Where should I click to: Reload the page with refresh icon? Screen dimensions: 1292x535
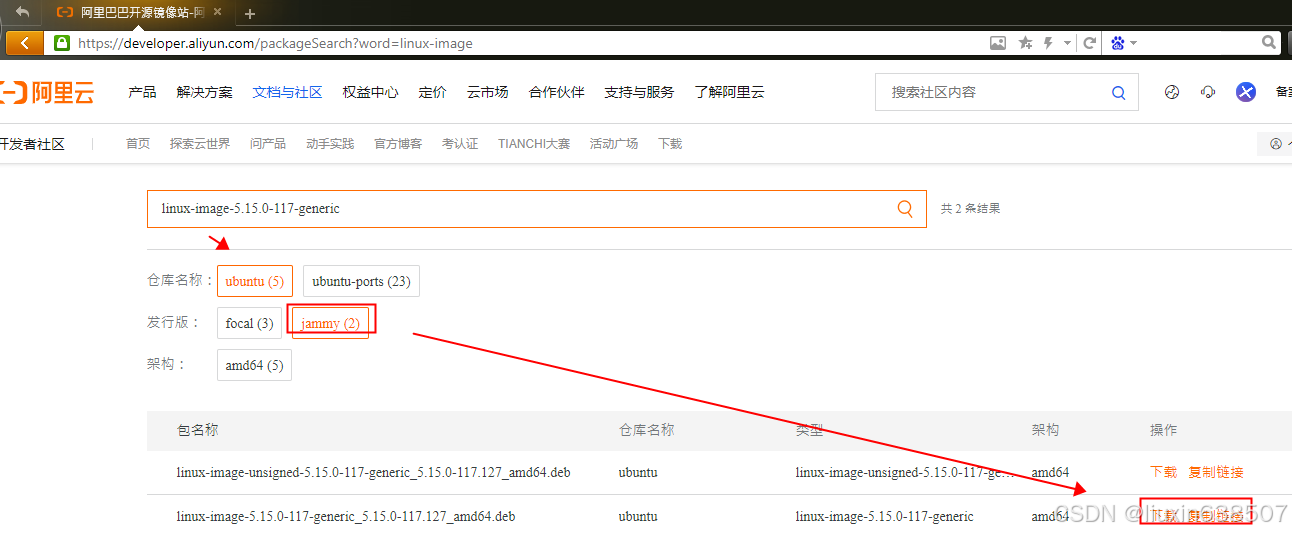(1090, 43)
